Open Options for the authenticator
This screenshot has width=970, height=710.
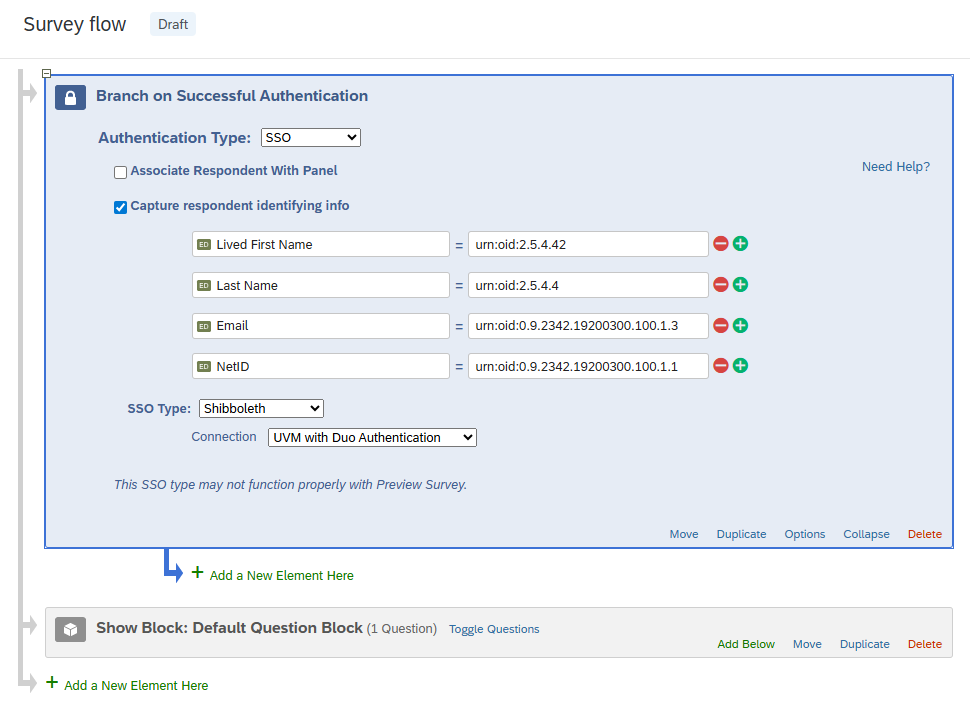pos(804,534)
